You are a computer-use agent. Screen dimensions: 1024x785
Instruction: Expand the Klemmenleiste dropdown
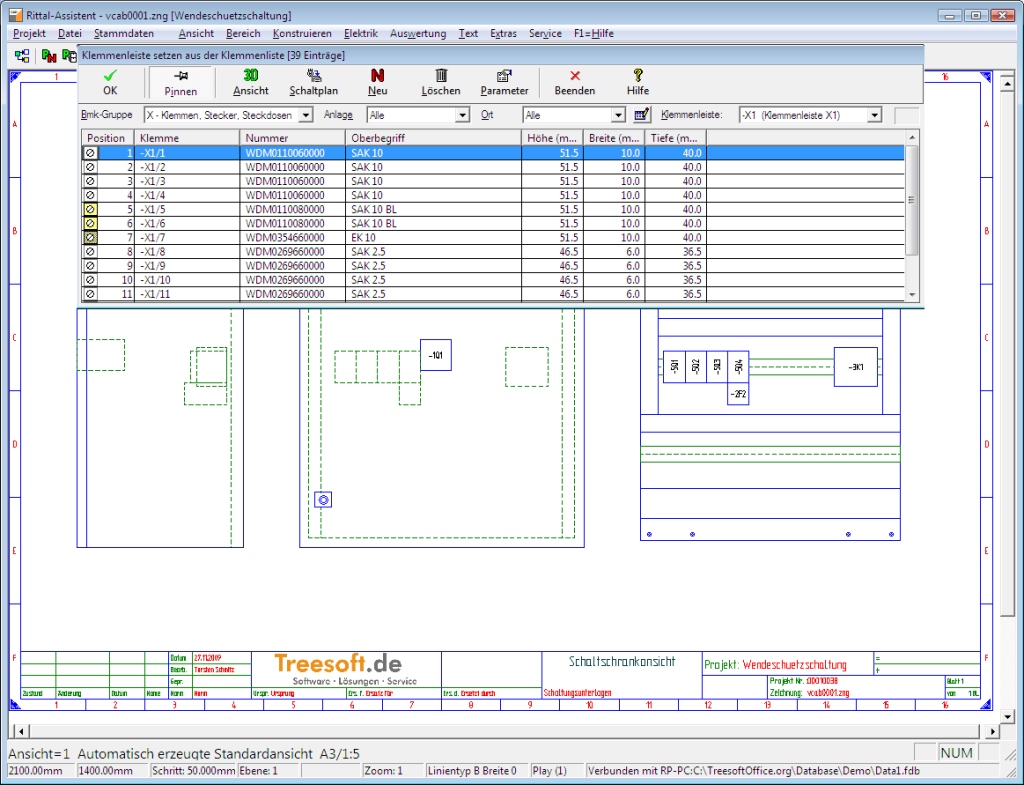874,116
